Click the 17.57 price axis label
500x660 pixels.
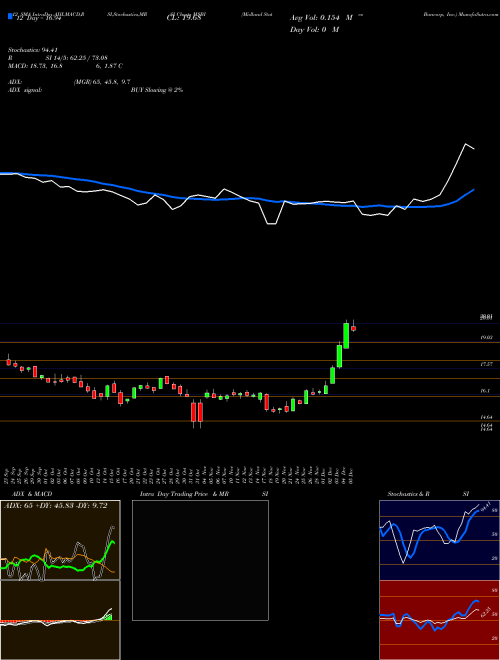click(486, 364)
